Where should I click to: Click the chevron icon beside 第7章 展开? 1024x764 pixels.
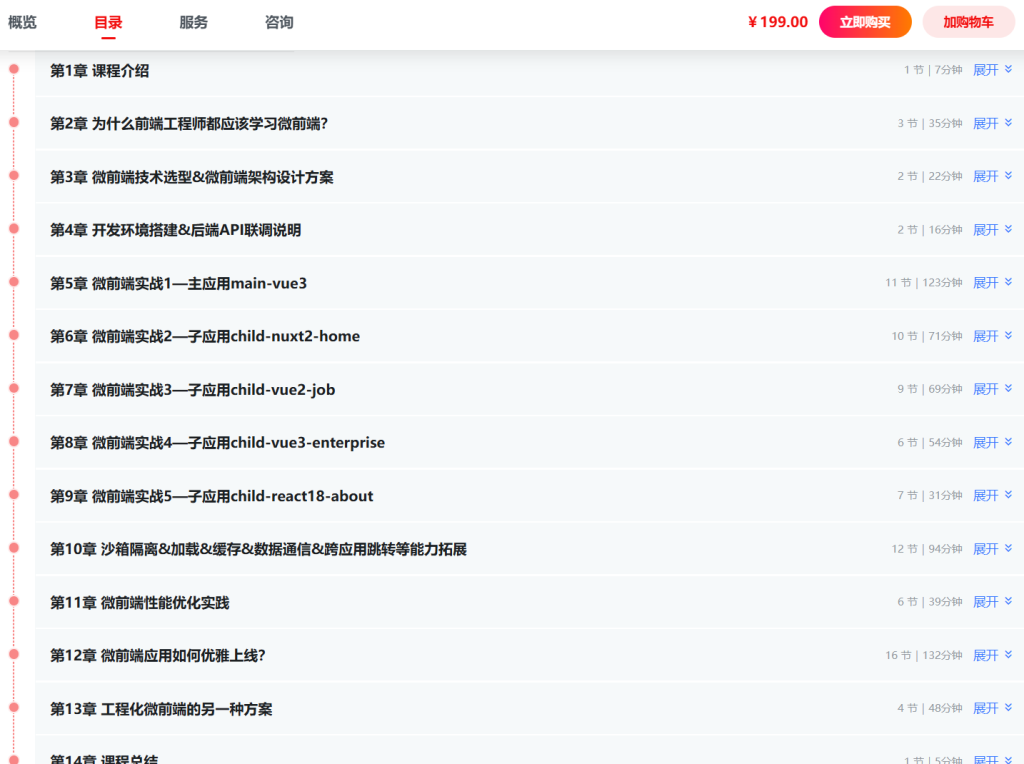click(x=1010, y=388)
